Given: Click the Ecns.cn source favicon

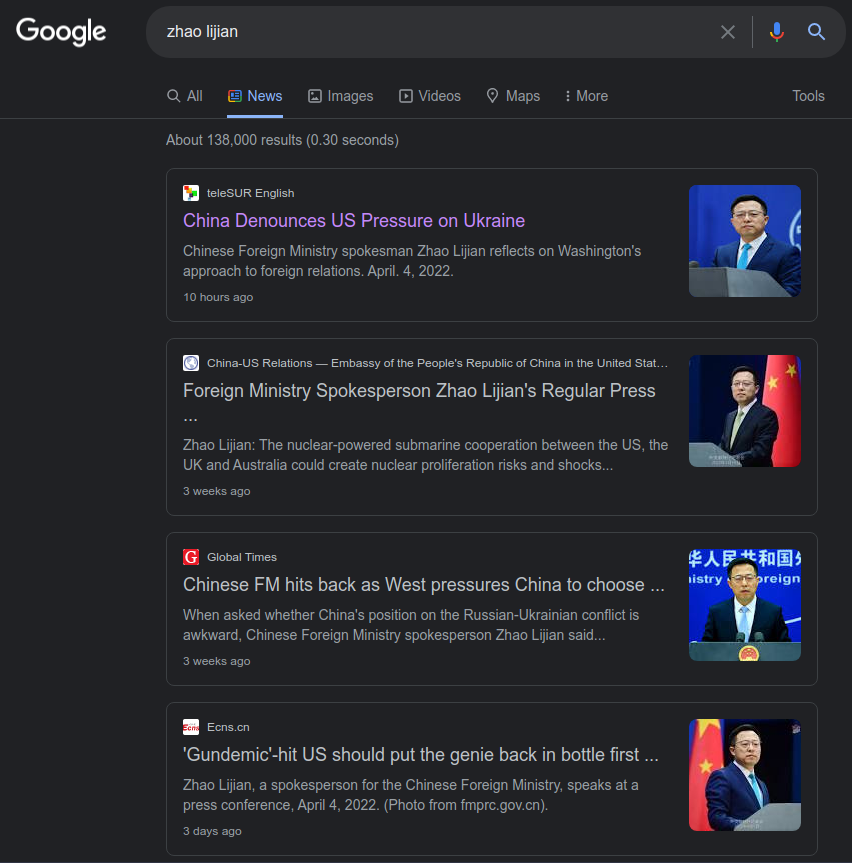Looking at the screenshot, I should tap(191, 727).
